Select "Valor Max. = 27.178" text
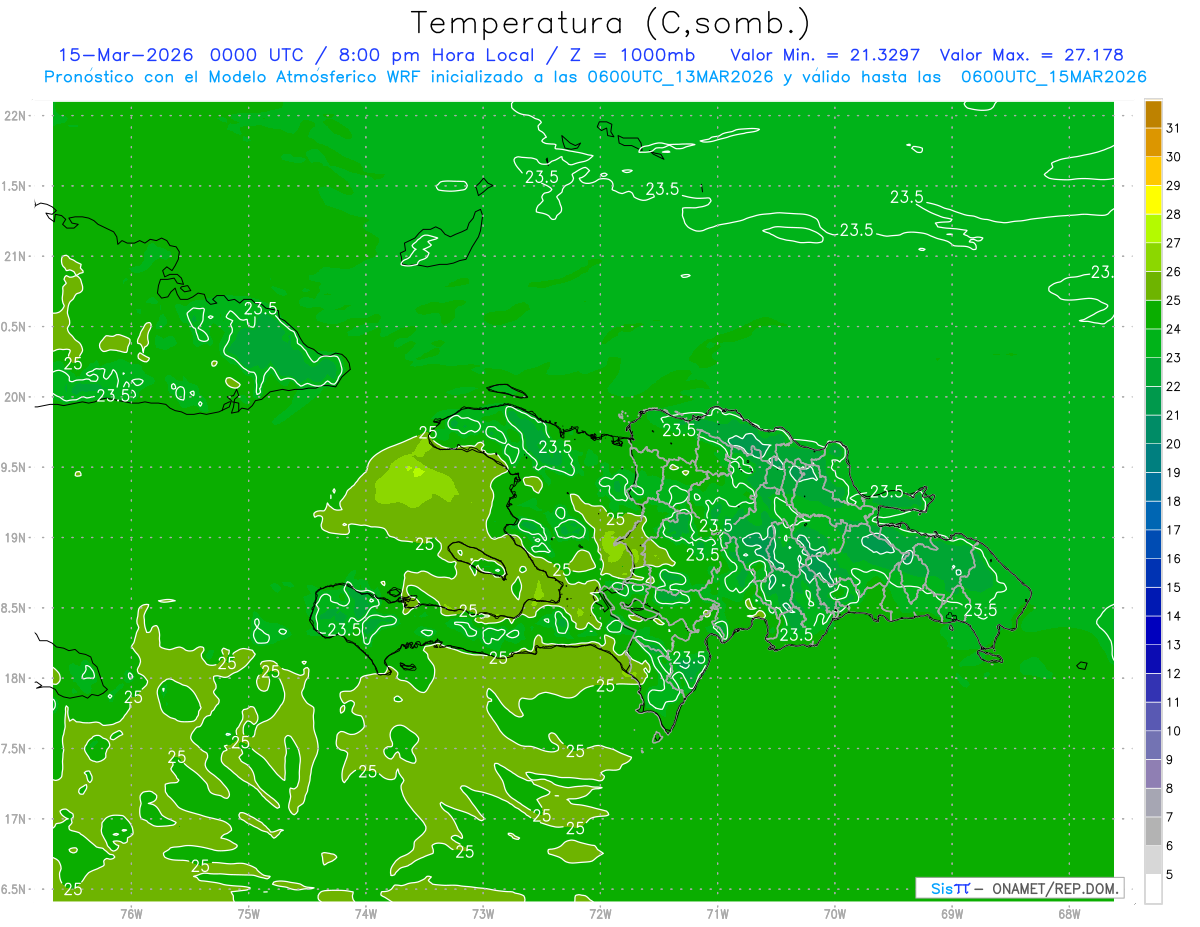Image resolution: width=1200 pixels, height=927 pixels. pos(1030,55)
